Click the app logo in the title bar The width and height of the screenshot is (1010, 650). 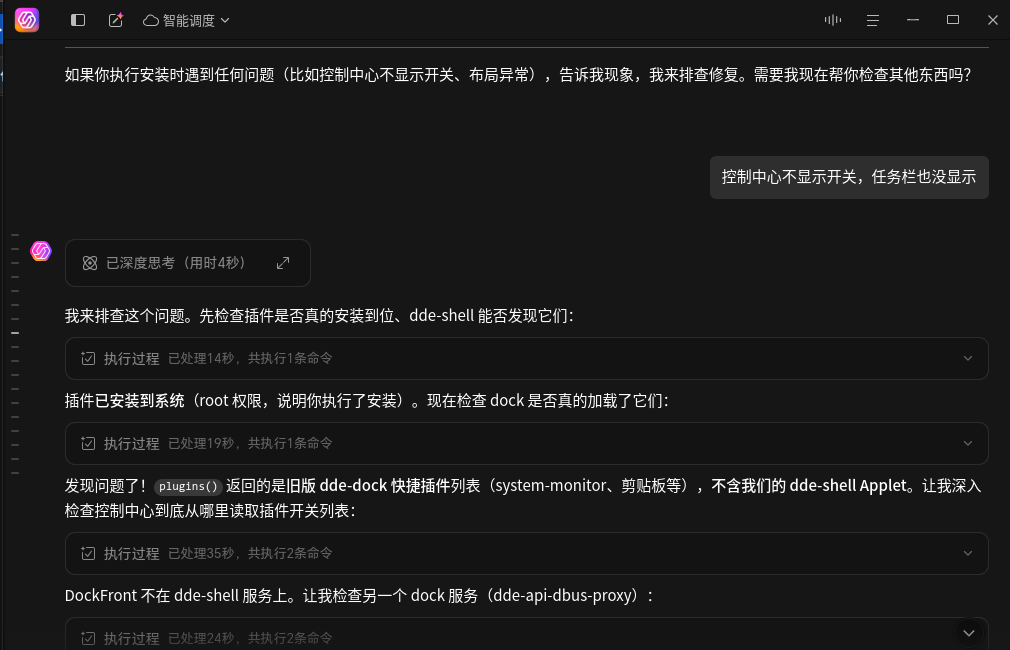click(27, 20)
